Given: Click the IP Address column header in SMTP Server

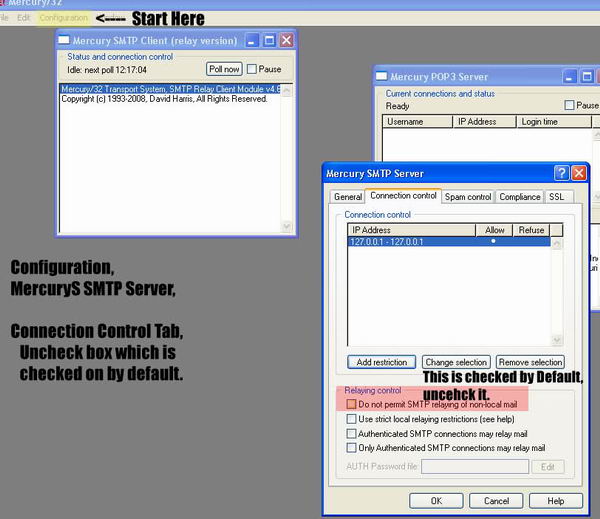Looking at the screenshot, I should (x=412, y=230).
